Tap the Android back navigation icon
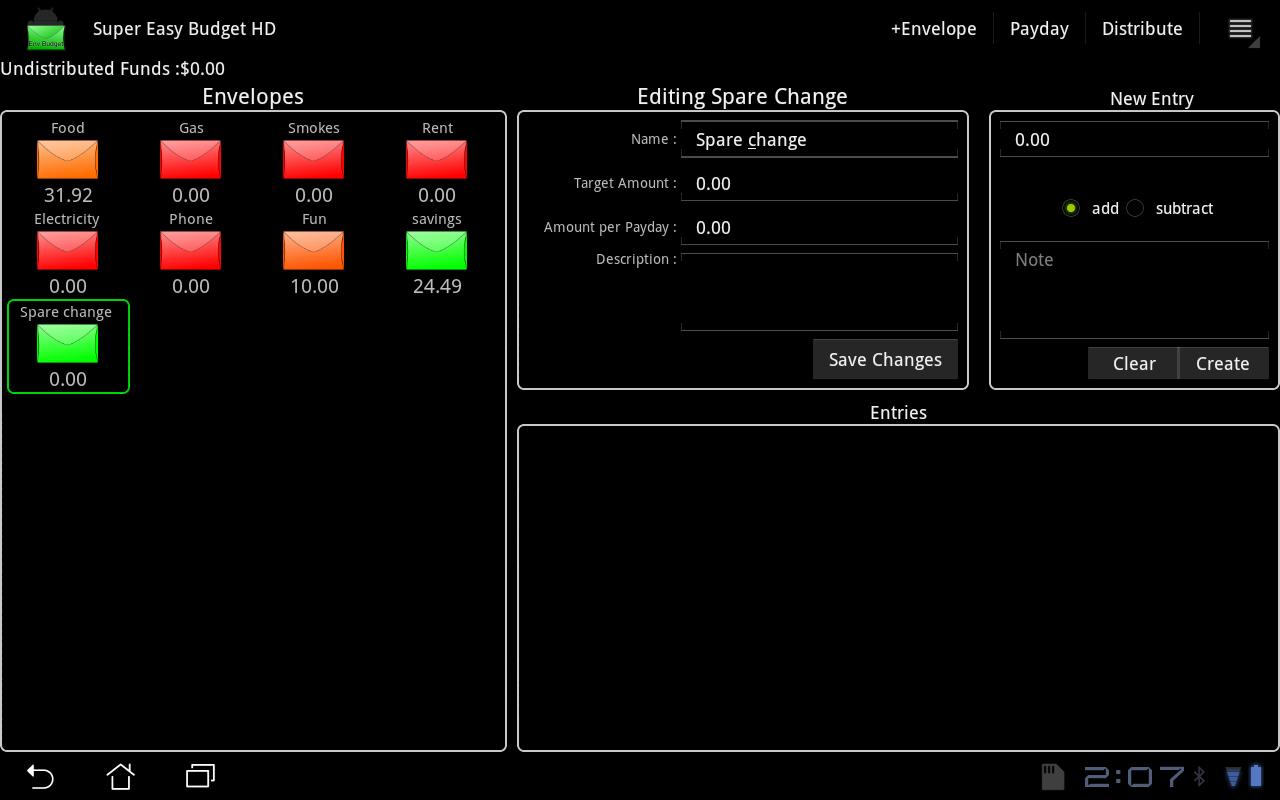This screenshot has height=800, width=1280. point(40,777)
